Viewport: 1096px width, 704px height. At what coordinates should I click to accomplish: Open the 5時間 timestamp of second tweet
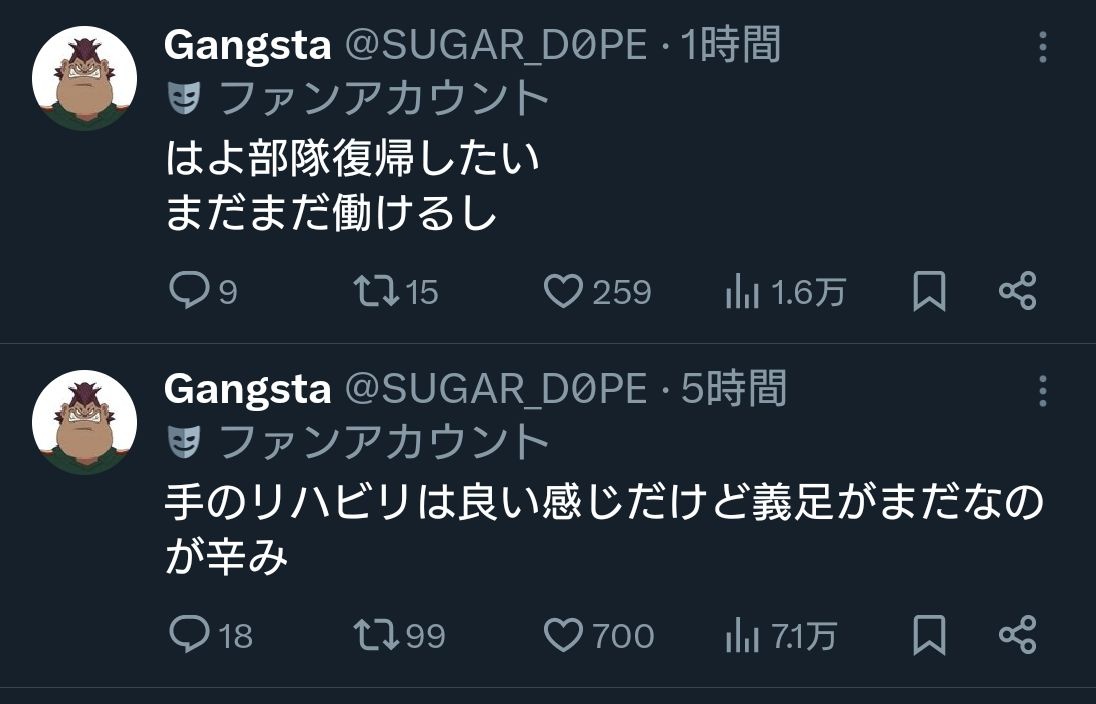(x=733, y=390)
